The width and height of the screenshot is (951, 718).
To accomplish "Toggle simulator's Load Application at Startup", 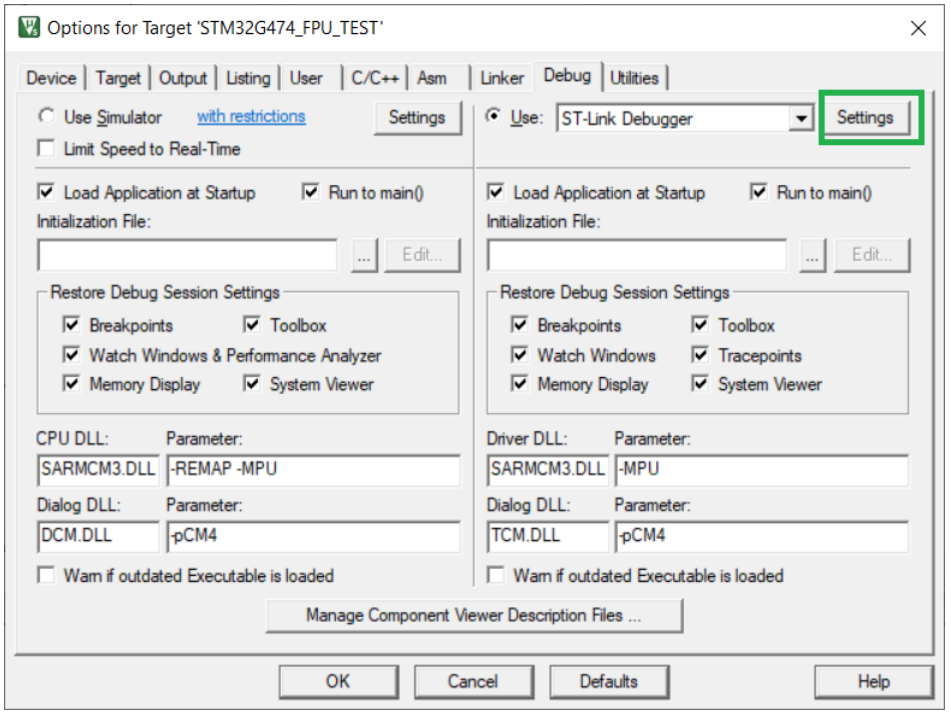I will tap(46, 192).
